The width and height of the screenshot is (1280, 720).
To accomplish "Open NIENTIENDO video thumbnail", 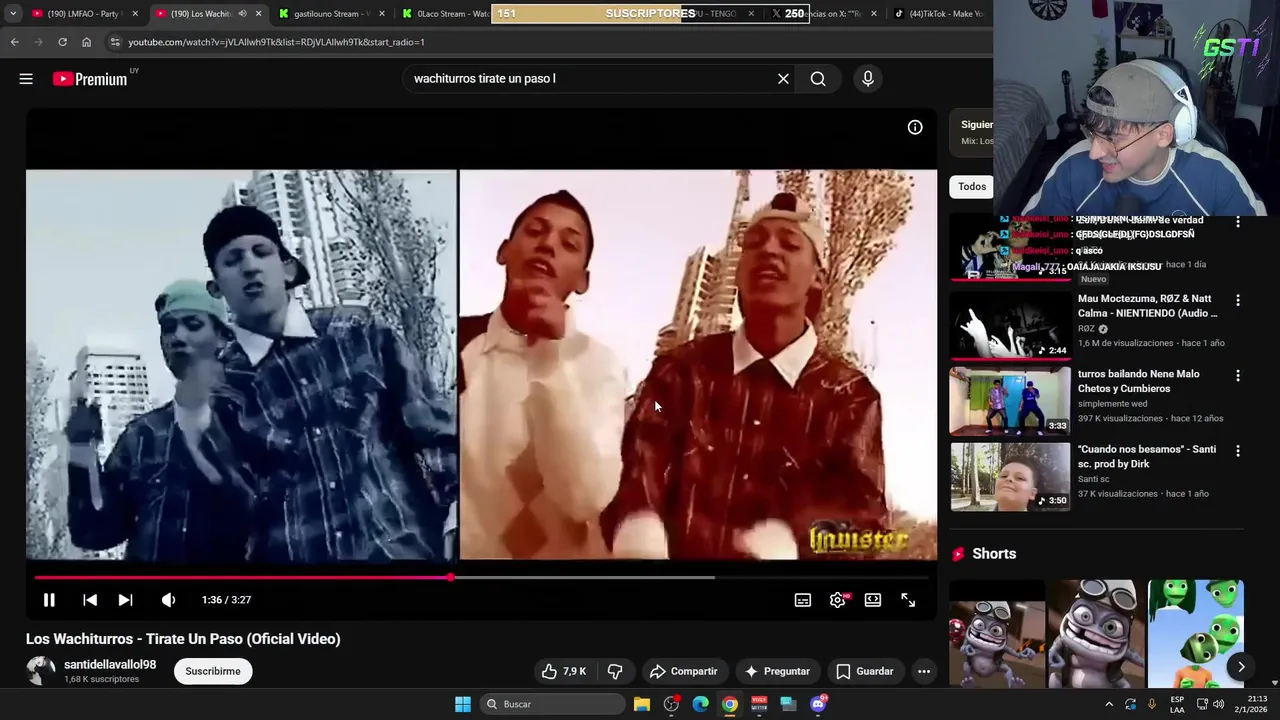I will (1010, 325).
